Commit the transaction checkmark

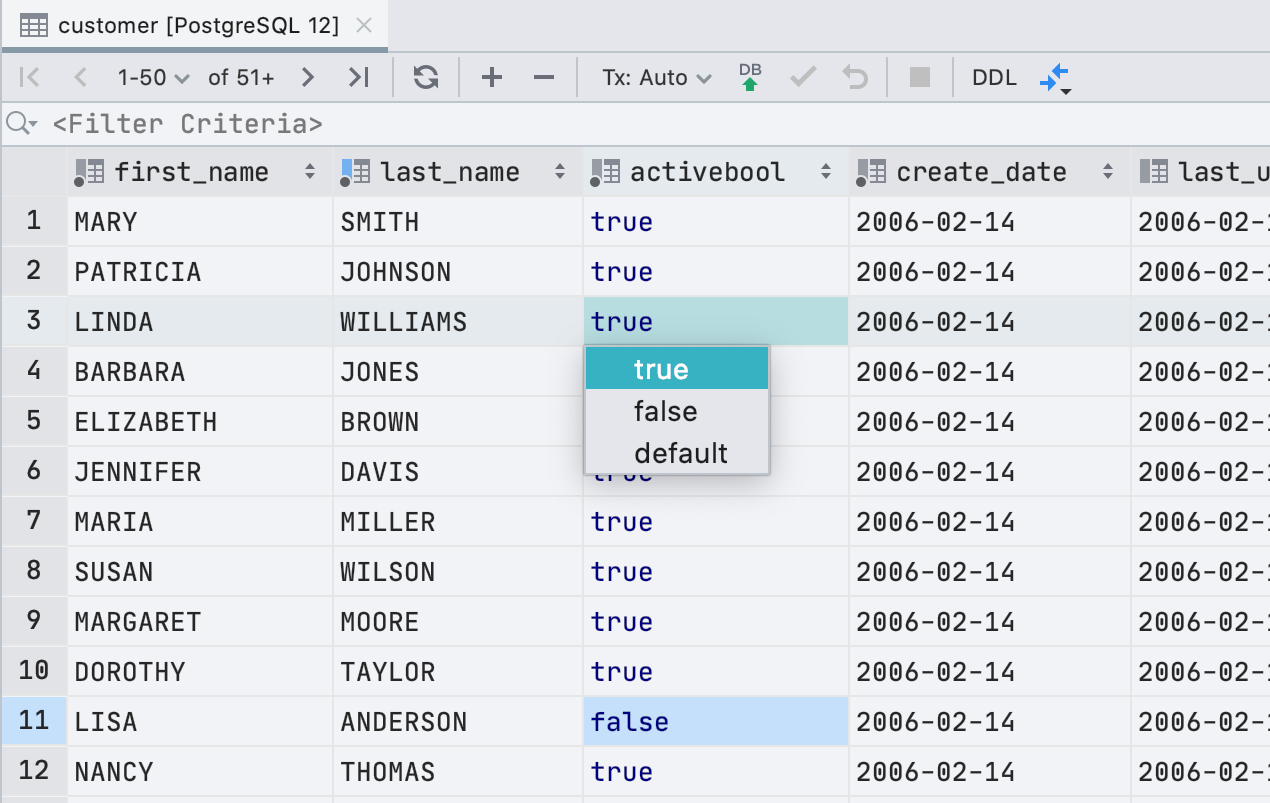[803, 77]
